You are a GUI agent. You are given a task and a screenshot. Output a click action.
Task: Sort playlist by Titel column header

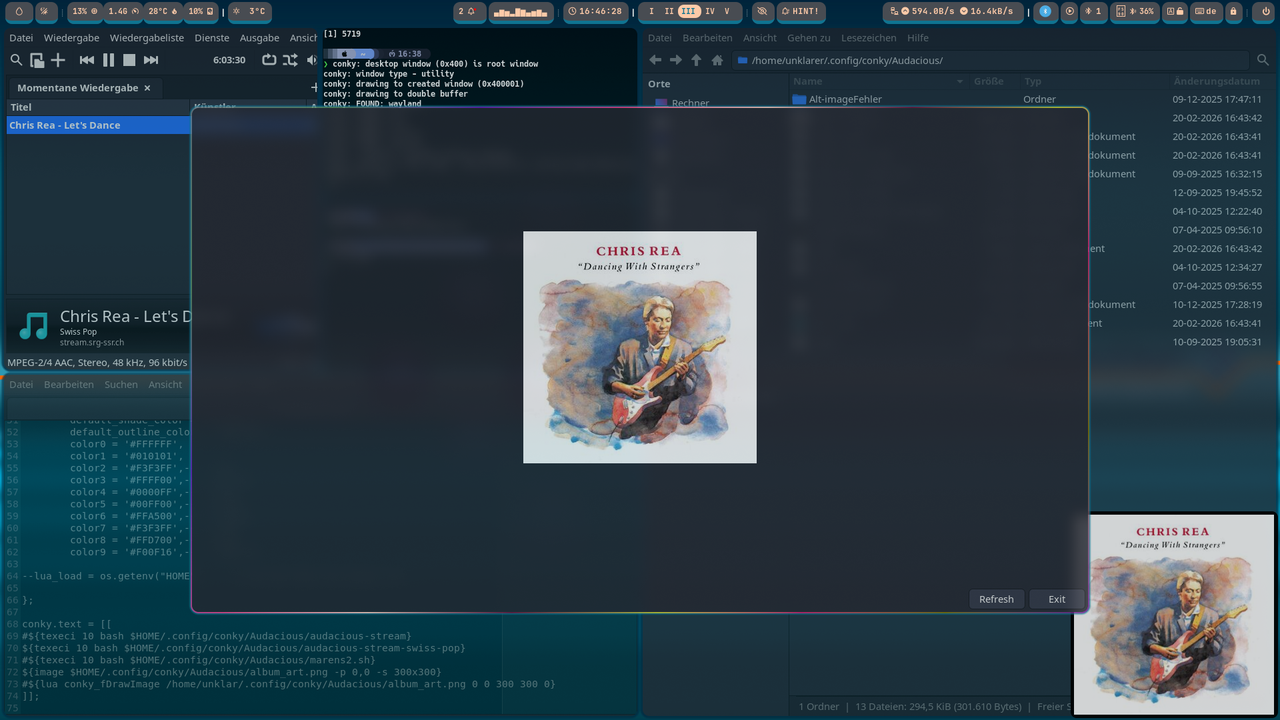click(98, 107)
